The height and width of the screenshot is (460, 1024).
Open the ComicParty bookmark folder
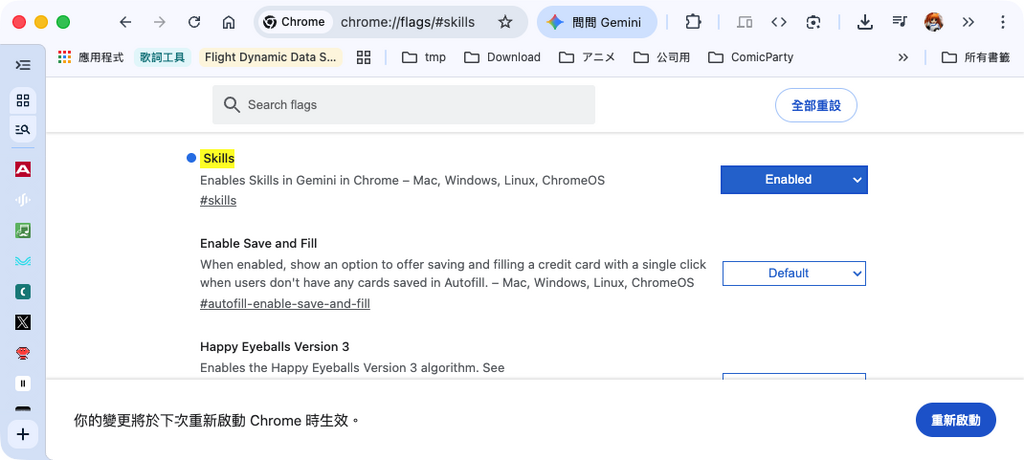[x=750, y=57]
